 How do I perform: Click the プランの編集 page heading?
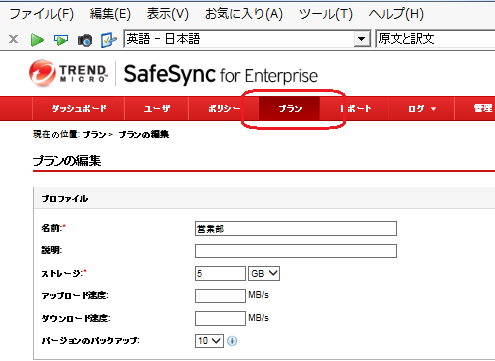pos(67,161)
